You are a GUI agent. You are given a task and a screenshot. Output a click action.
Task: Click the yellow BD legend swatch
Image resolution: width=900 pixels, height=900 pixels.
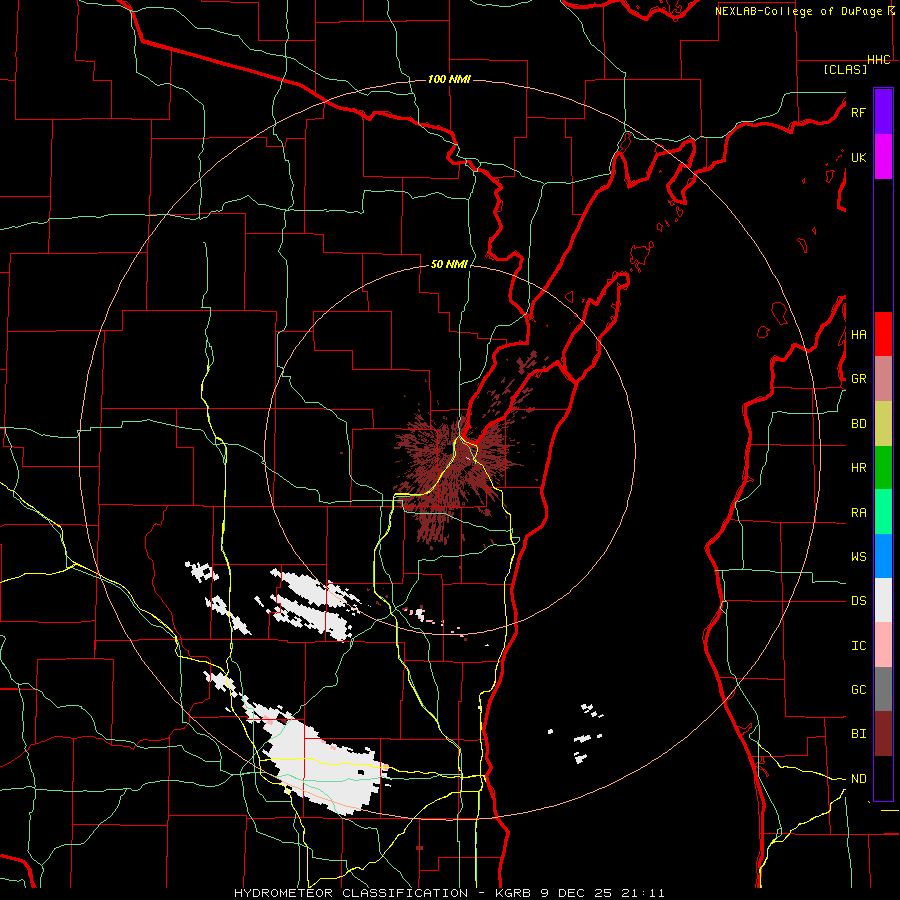pyautogui.click(x=883, y=424)
